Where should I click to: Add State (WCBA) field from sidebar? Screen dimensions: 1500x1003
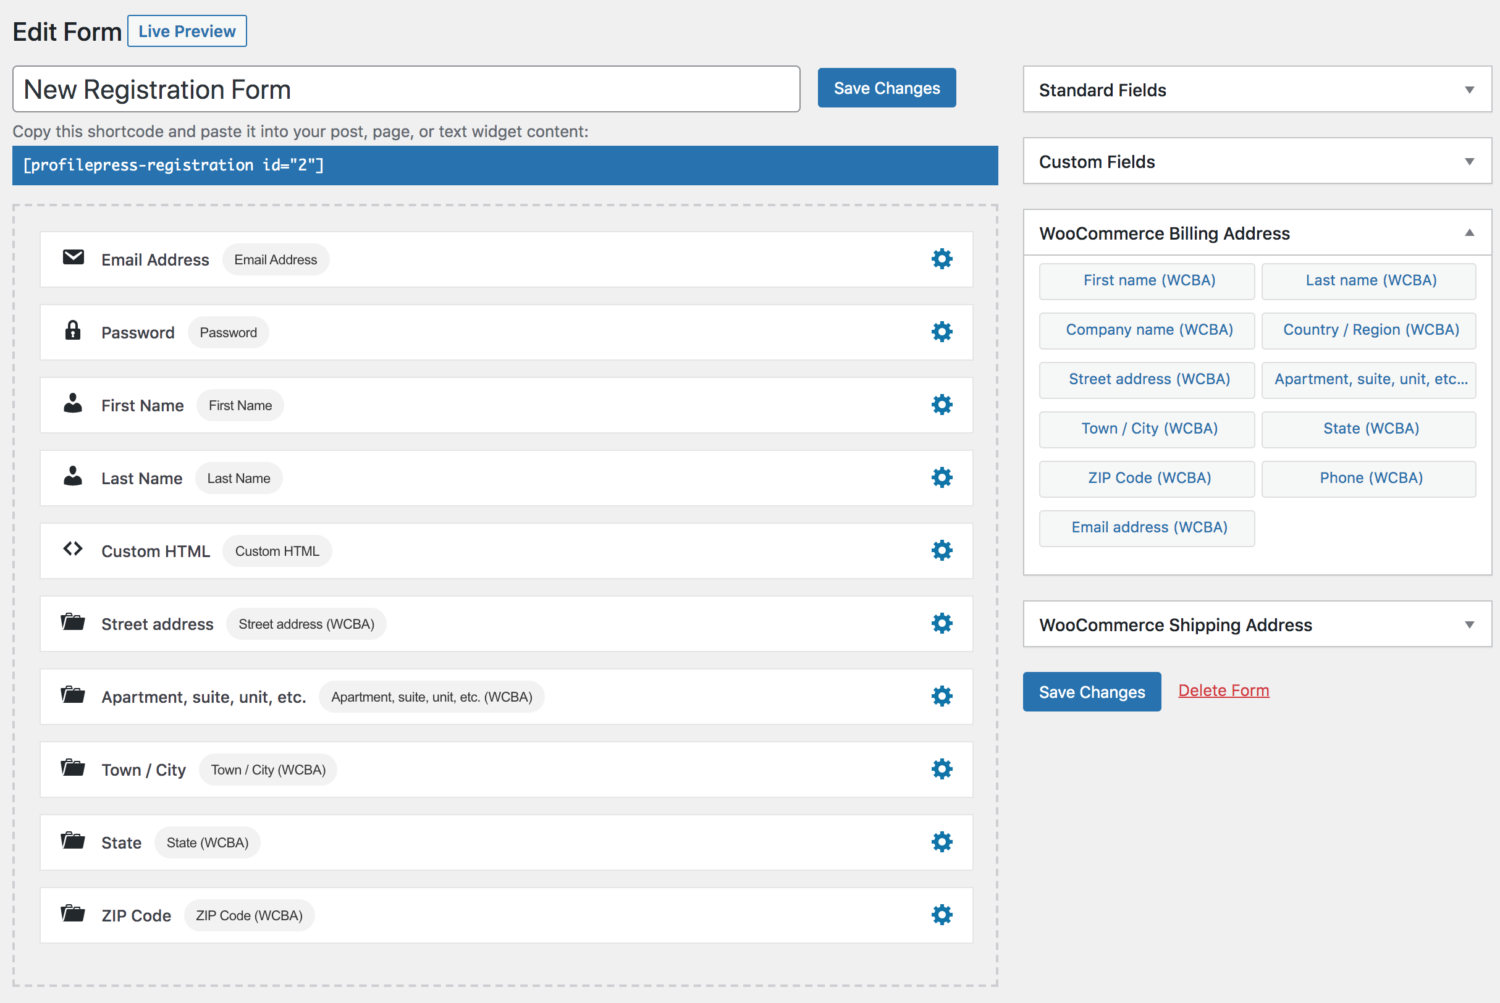pos(1369,429)
